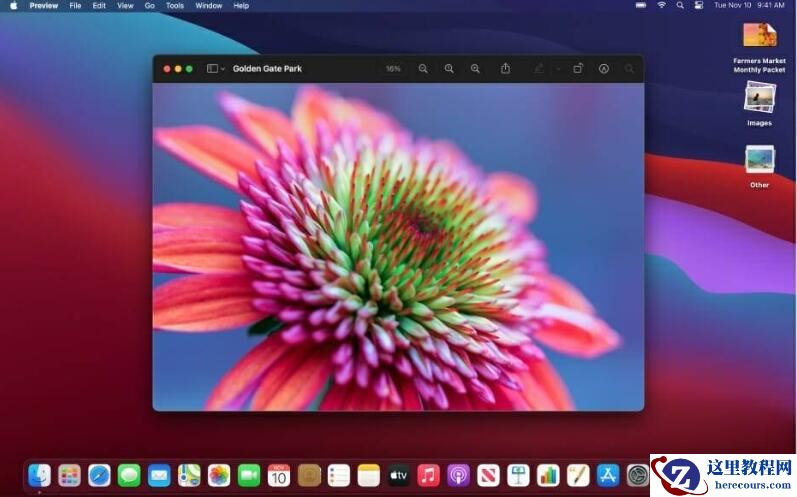Viewport: 797px width, 497px height.
Task: Open Launchpad from the Dock
Action: coord(69,476)
